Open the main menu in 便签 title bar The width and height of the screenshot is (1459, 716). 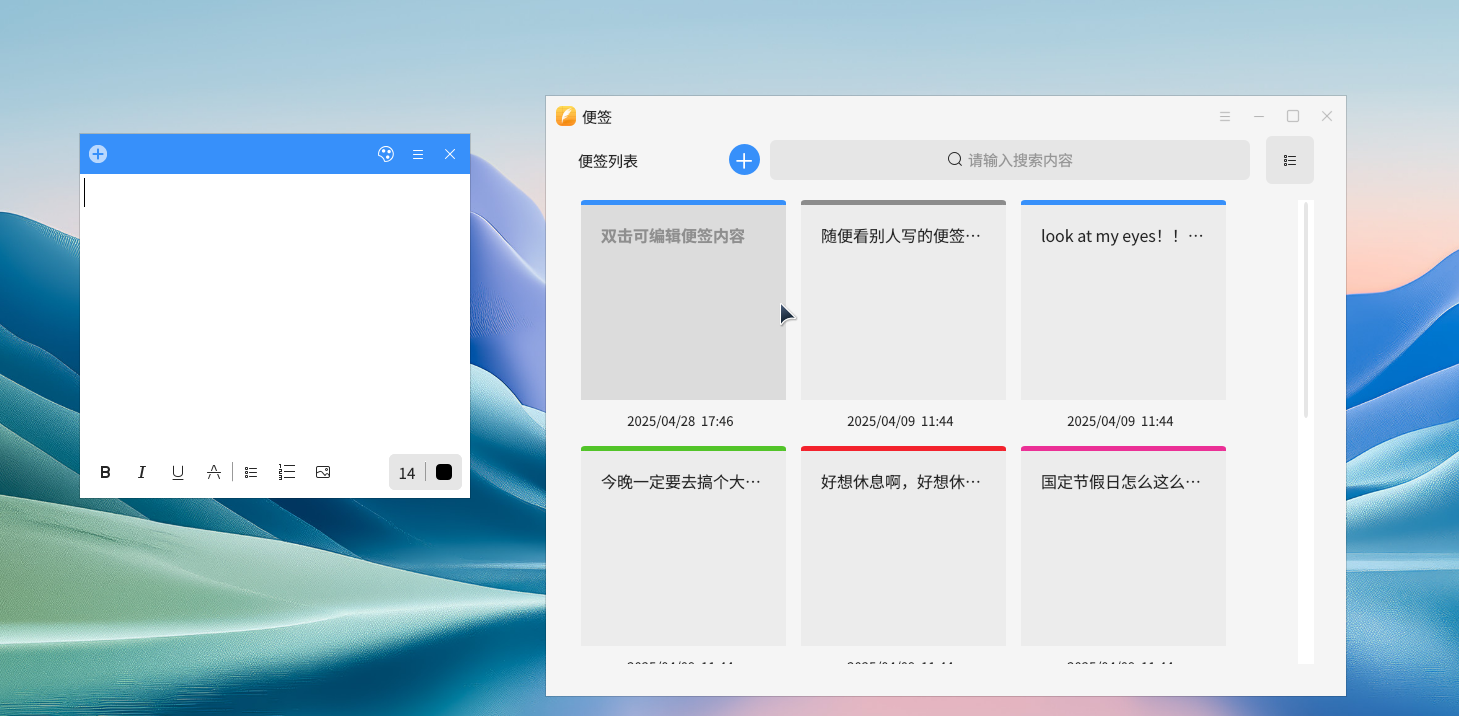[1225, 116]
